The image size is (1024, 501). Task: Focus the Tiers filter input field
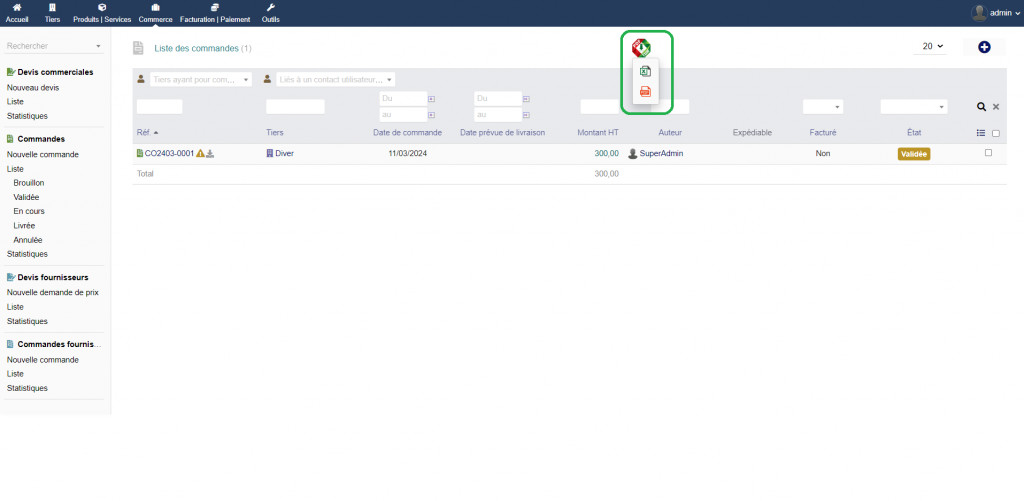295,106
